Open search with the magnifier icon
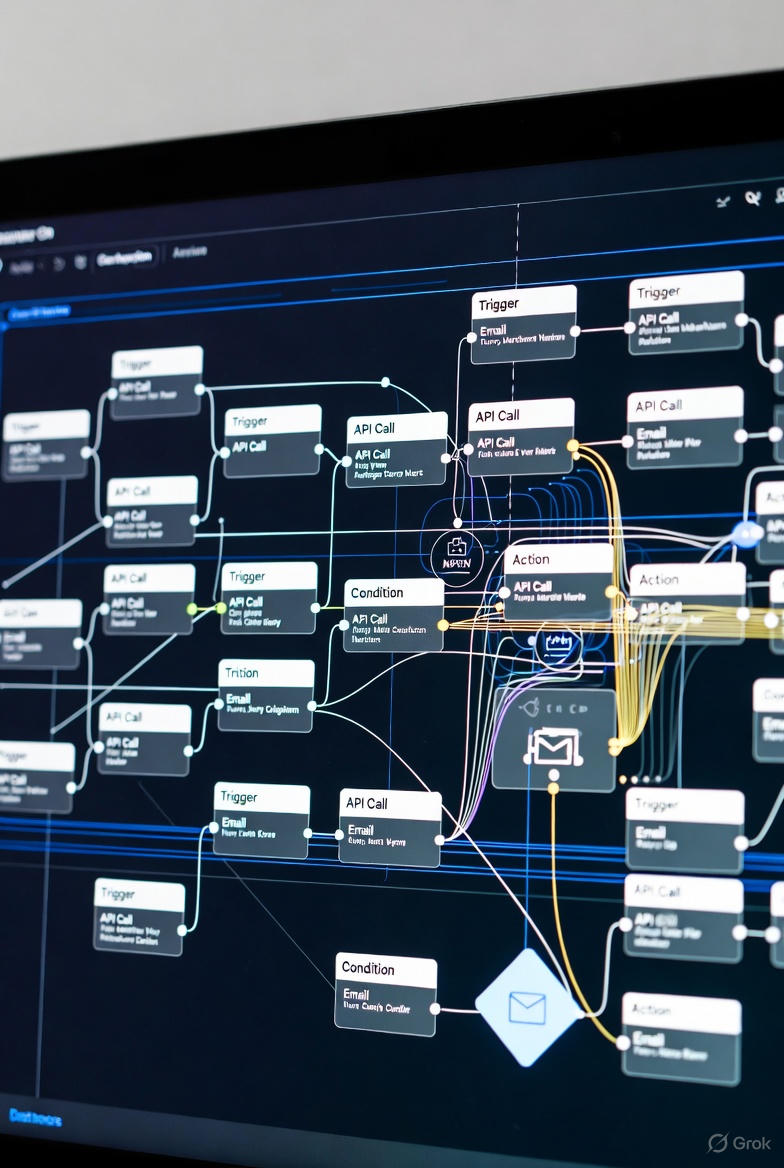The height and width of the screenshot is (1168, 784). [752, 198]
